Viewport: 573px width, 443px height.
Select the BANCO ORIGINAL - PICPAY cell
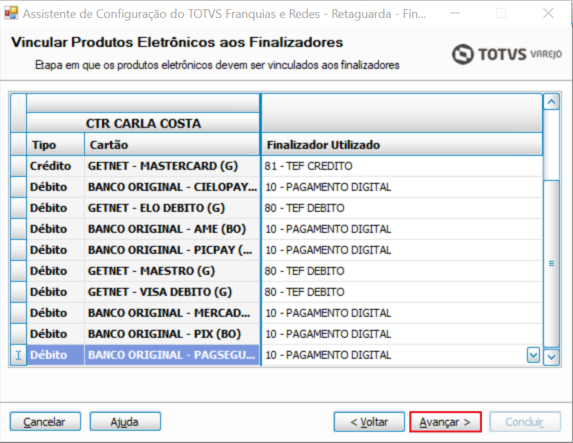(x=172, y=250)
